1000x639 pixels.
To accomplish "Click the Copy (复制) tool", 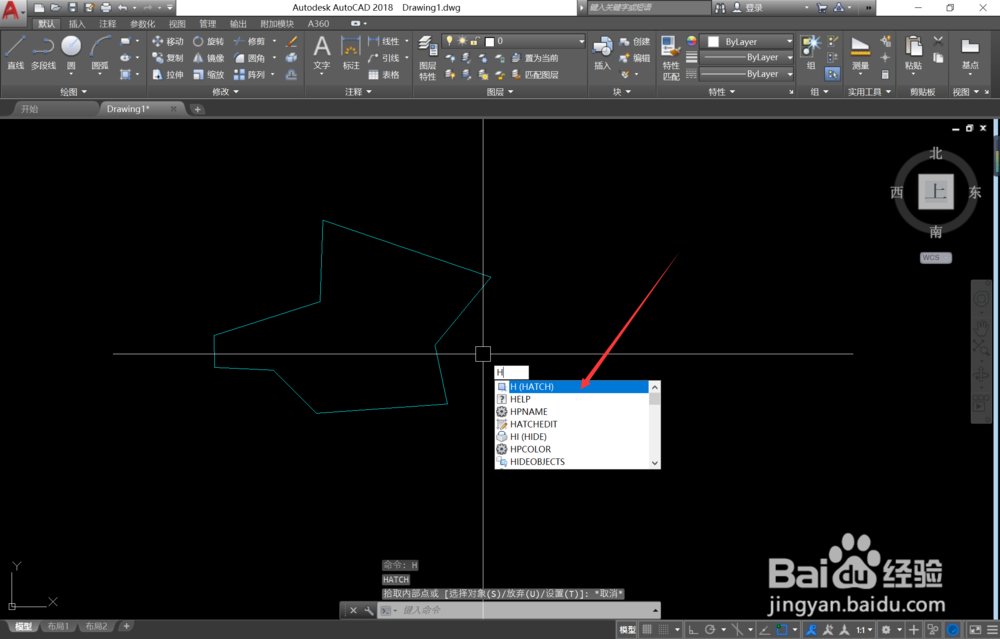I will [x=168, y=58].
